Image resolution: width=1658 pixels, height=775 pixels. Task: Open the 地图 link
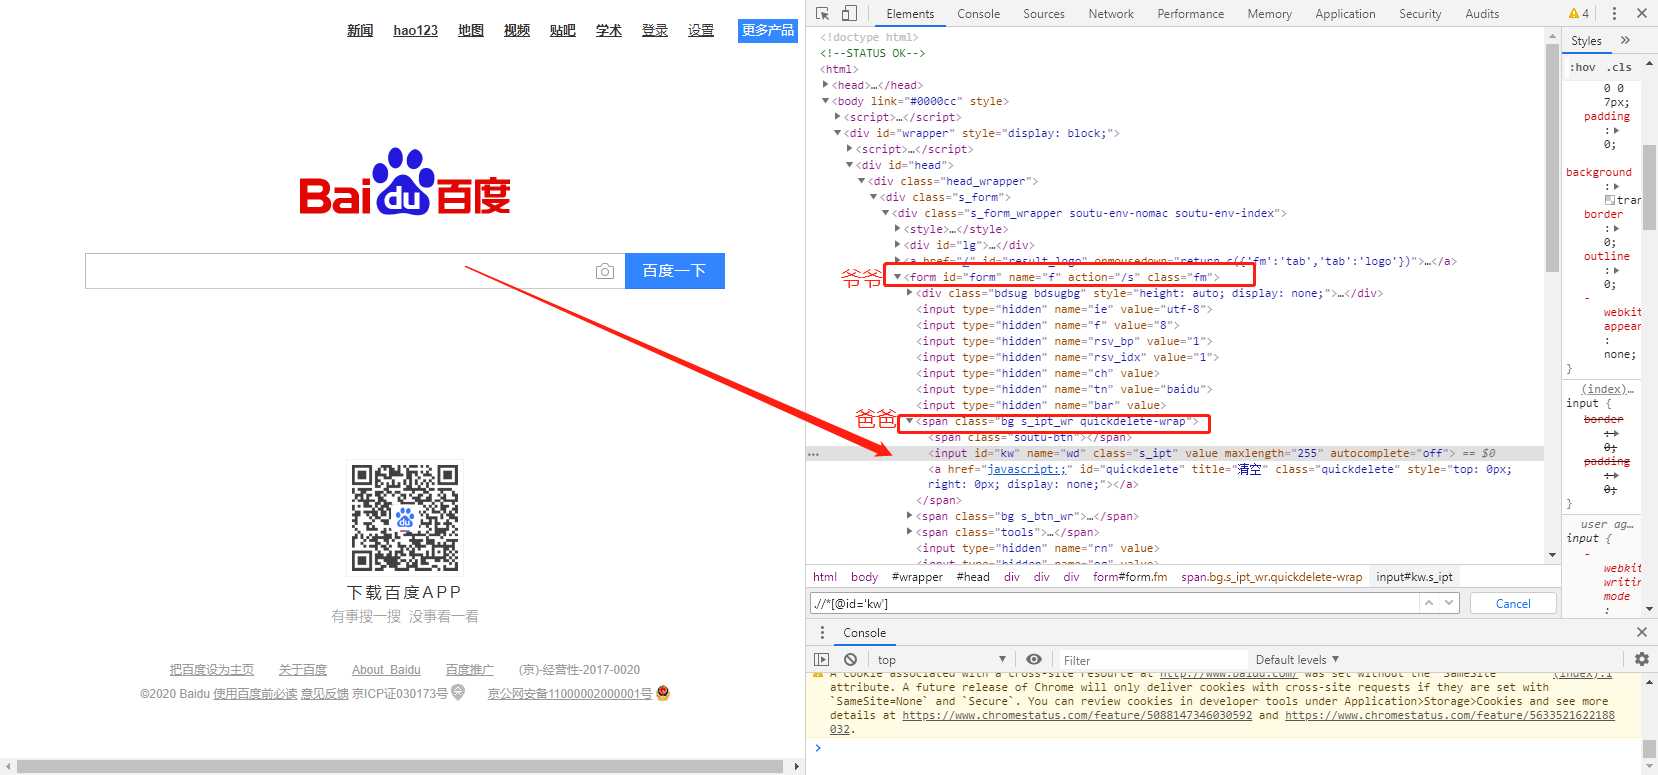[x=471, y=31]
